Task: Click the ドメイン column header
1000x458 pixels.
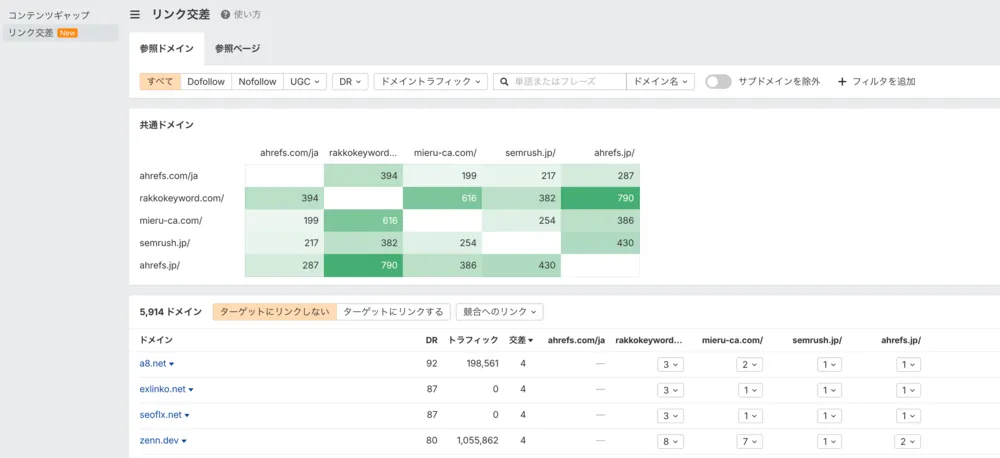Action: (156, 341)
